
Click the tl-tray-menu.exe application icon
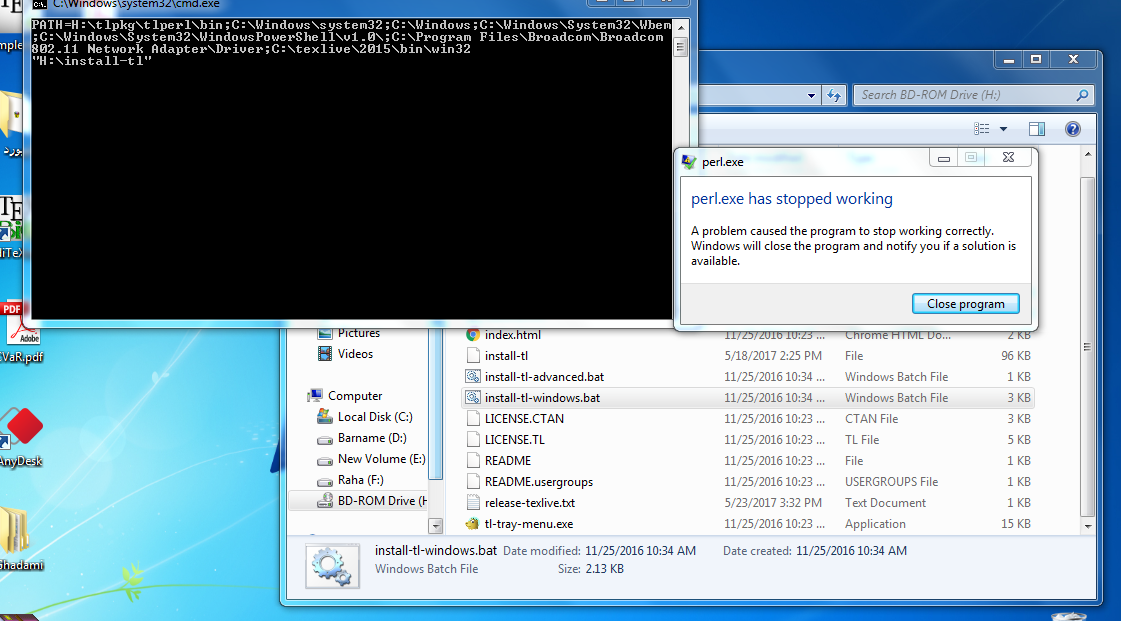click(x=473, y=524)
